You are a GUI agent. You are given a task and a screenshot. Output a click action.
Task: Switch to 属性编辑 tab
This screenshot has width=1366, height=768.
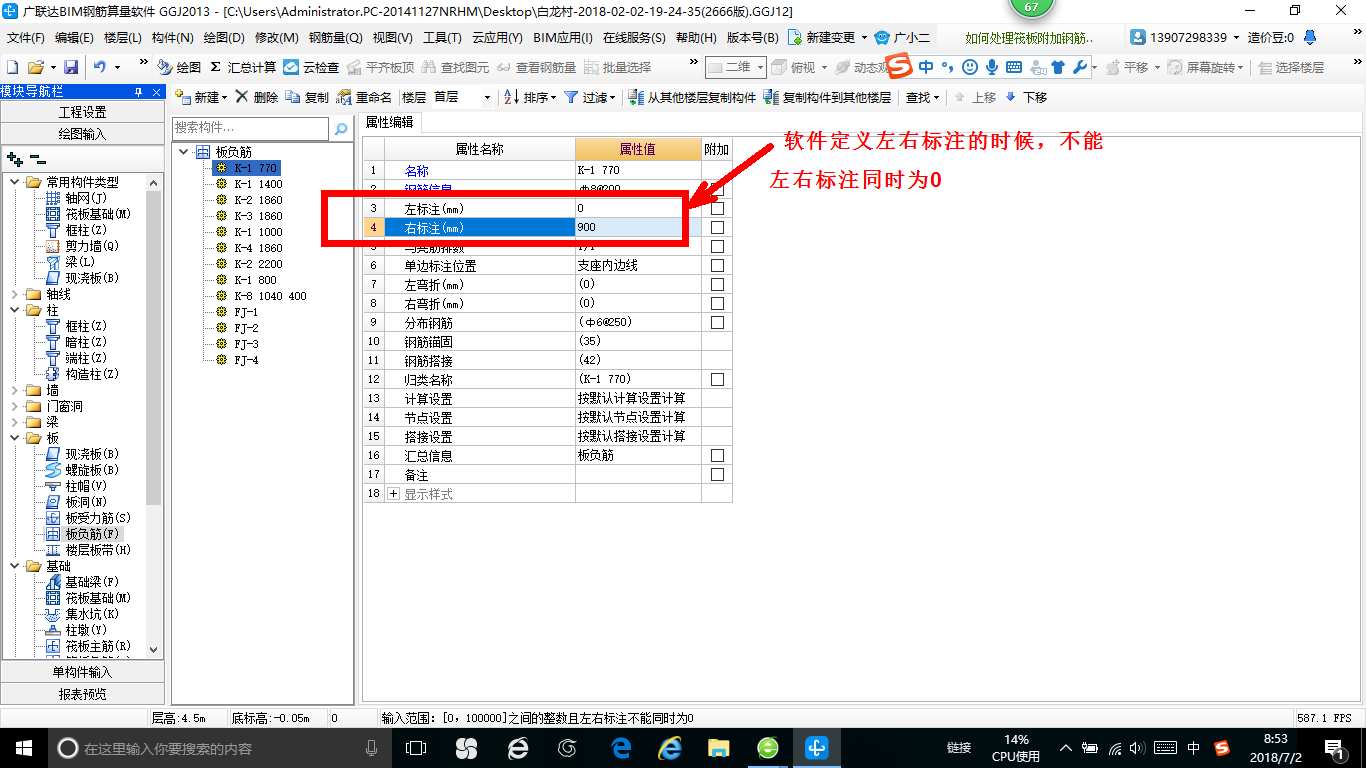pyautogui.click(x=389, y=123)
